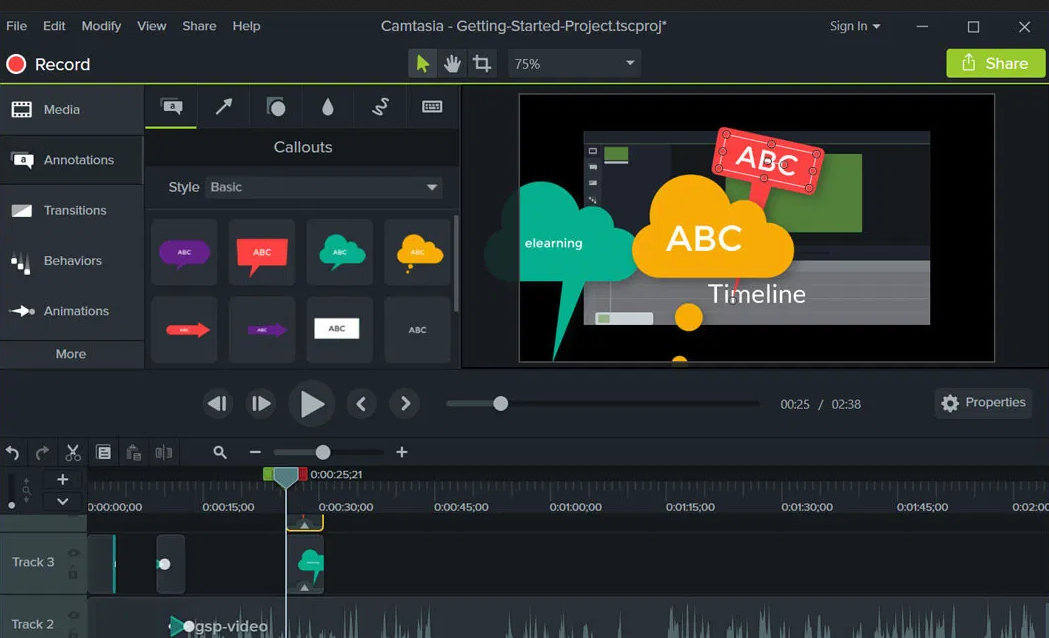Open the Properties panel button

[x=983, y=403]
